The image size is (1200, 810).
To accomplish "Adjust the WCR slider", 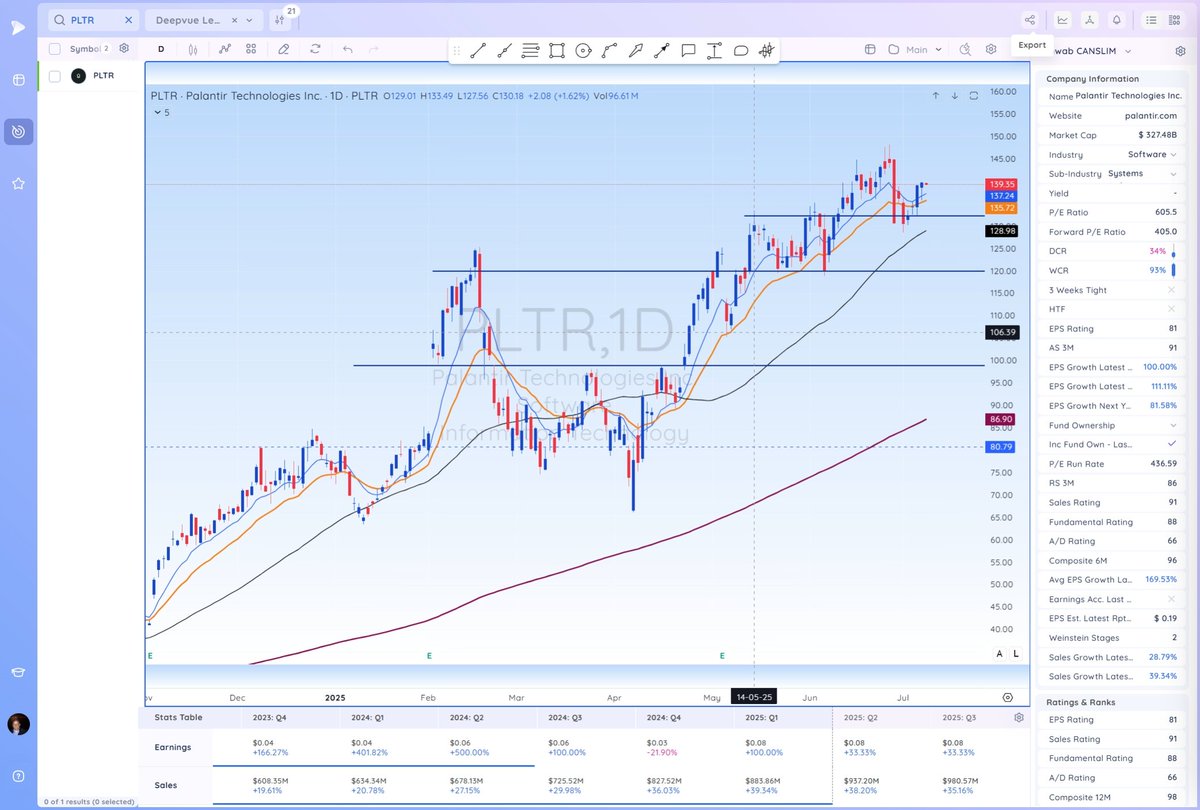I will pyautogui.click(x=1172, y=270).
